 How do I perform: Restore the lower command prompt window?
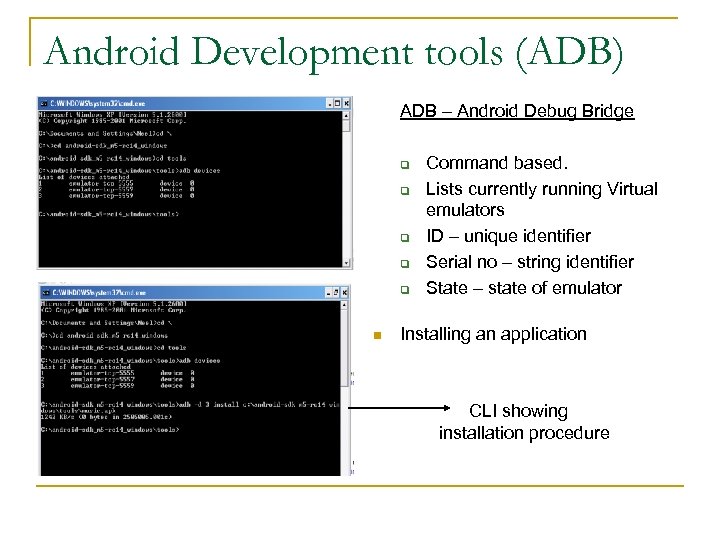pos(336,292)
